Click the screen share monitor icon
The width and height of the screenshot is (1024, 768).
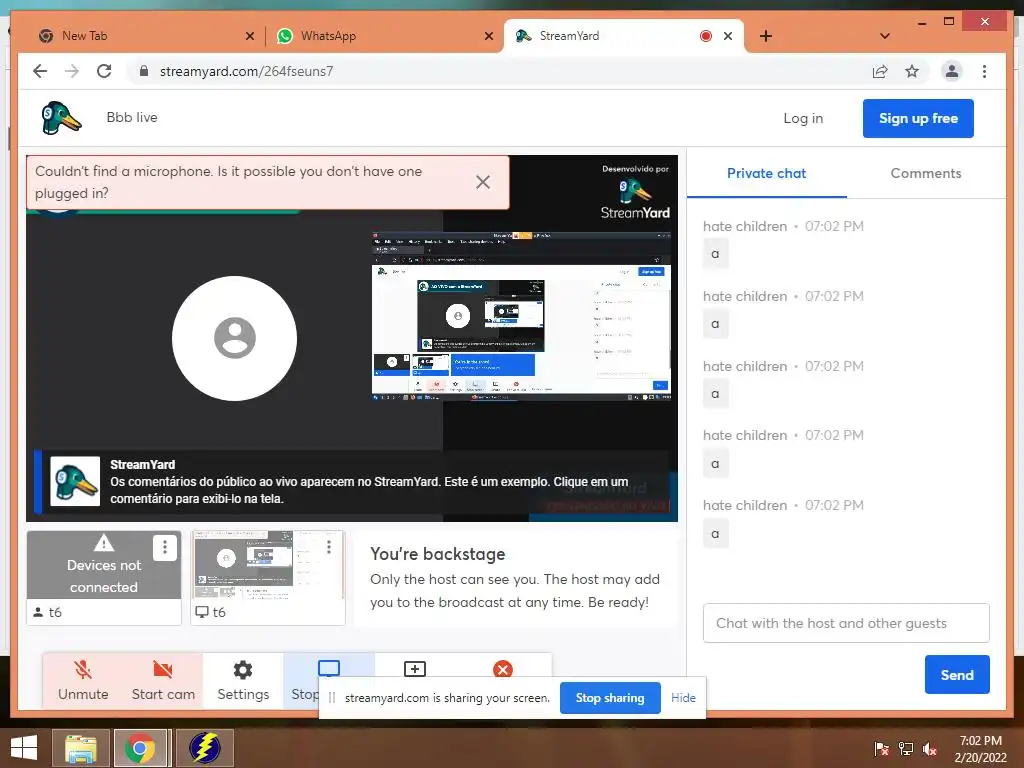coord(328,668)
